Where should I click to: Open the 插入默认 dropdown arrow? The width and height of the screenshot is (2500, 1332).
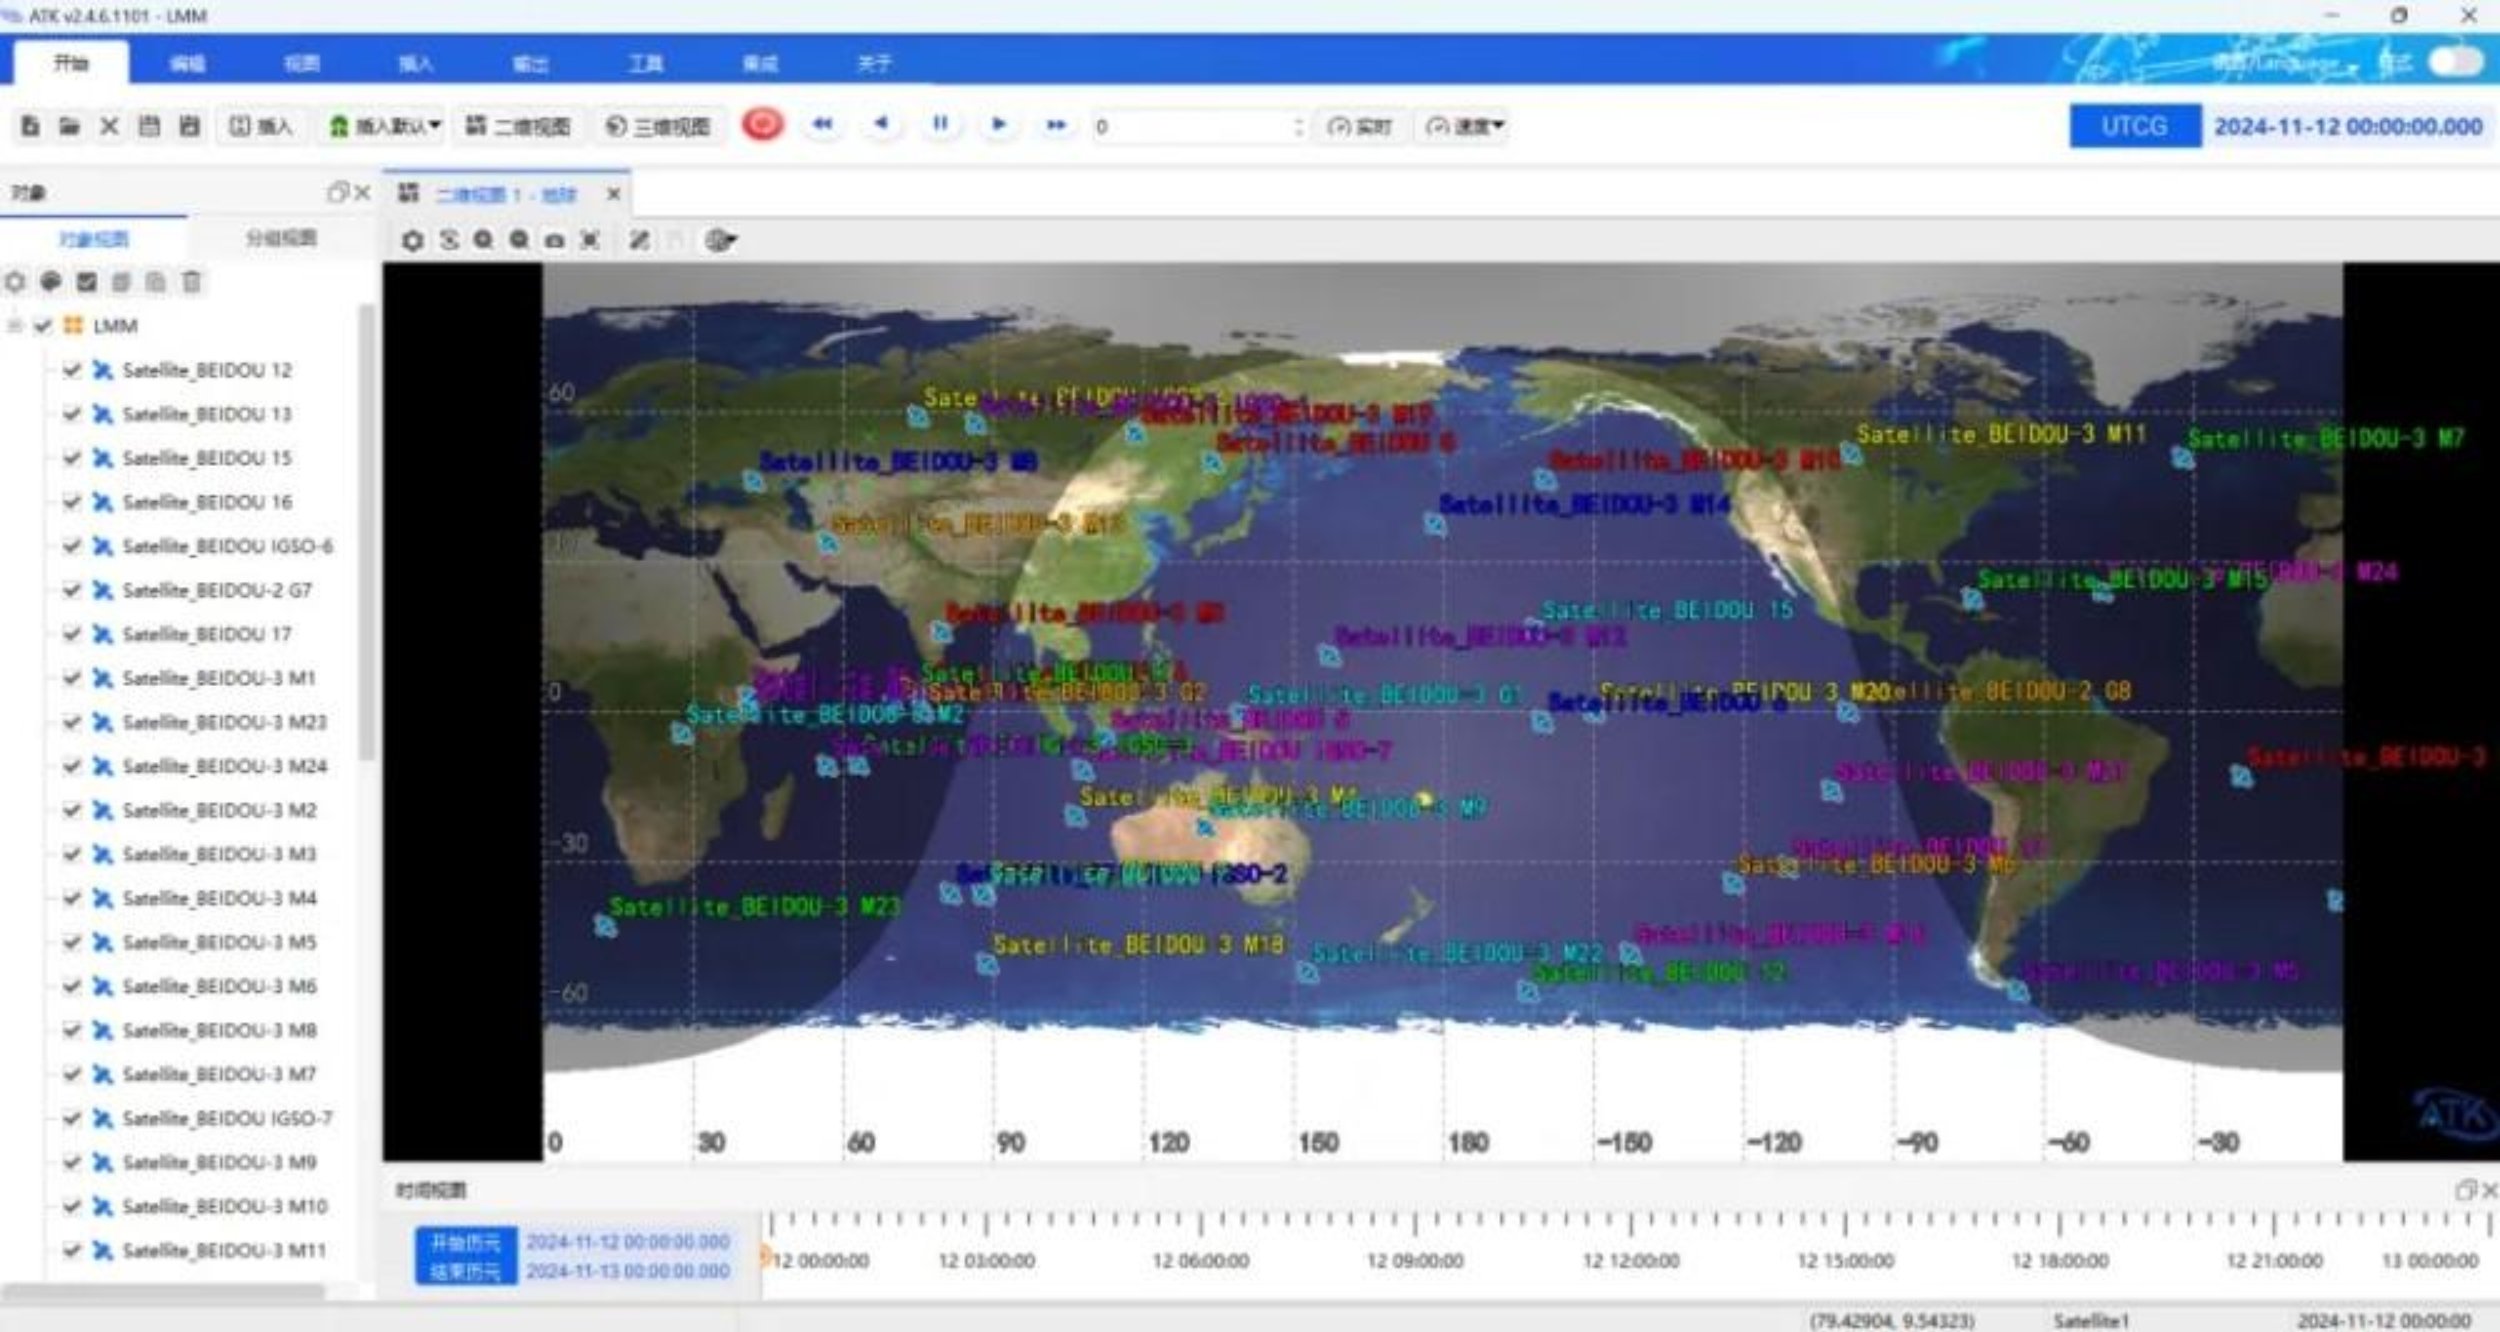pos(434,125)
